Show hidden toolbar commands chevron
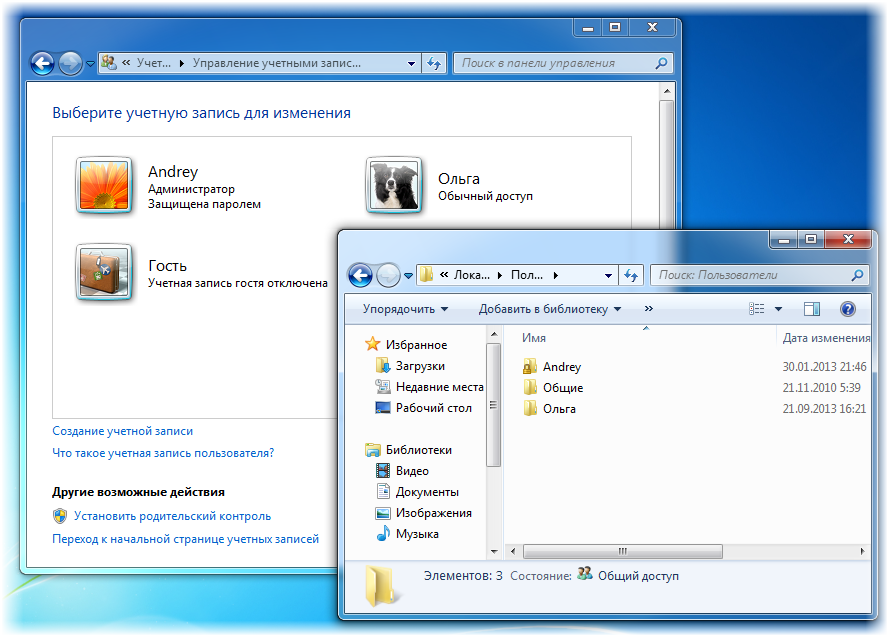 pos(649,308)
